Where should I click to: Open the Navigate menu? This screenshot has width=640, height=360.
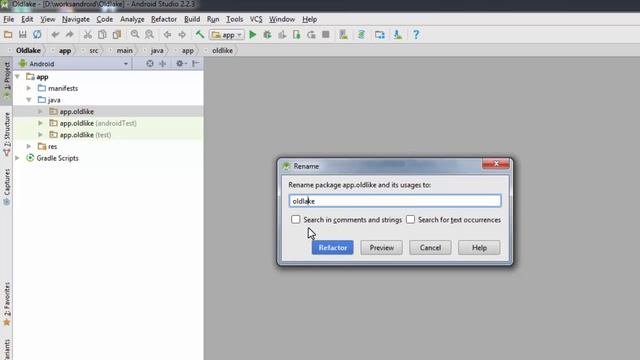(76, 19)
